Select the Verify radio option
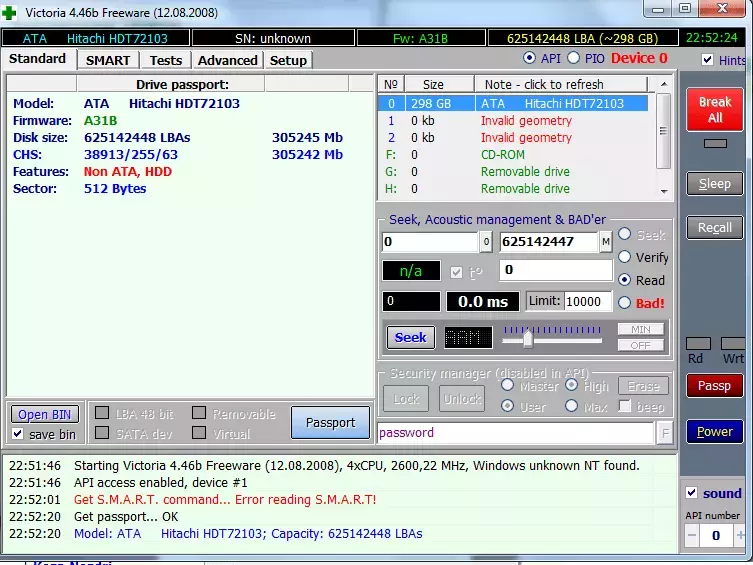Viewport: 753px width, 565px height. [624, 257]
